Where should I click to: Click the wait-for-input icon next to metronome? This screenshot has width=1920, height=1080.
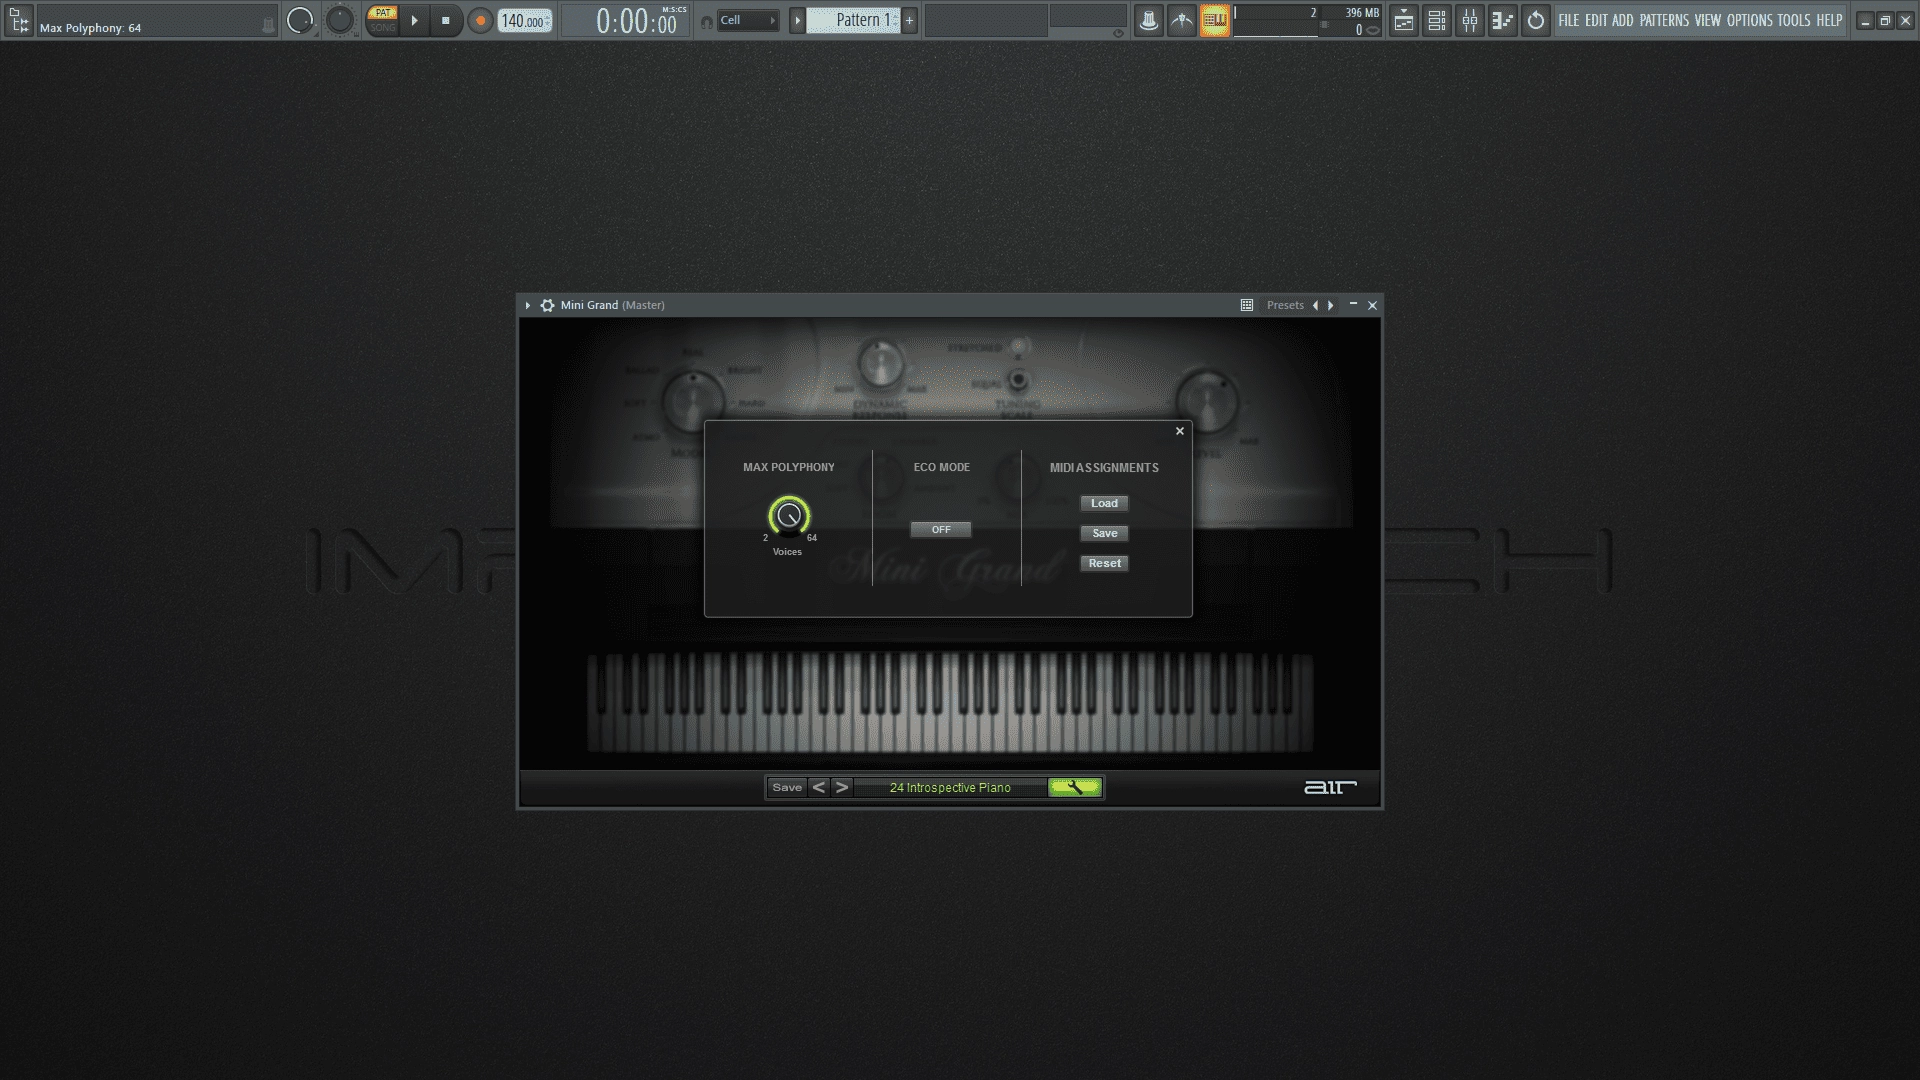coord(1182,20)
